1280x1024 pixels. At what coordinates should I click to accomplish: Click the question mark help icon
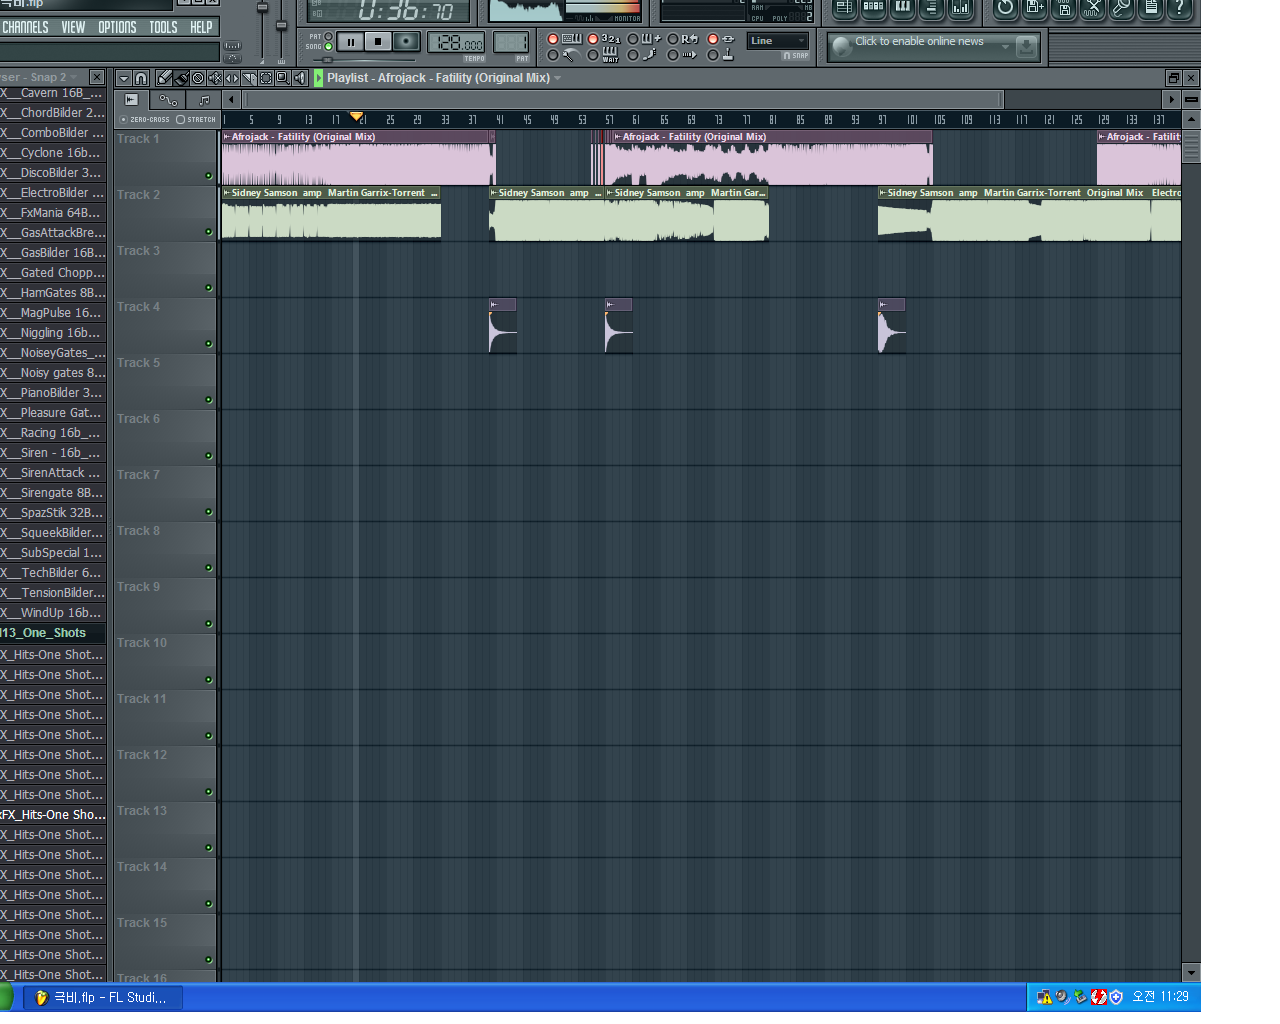pos(1180,7)
